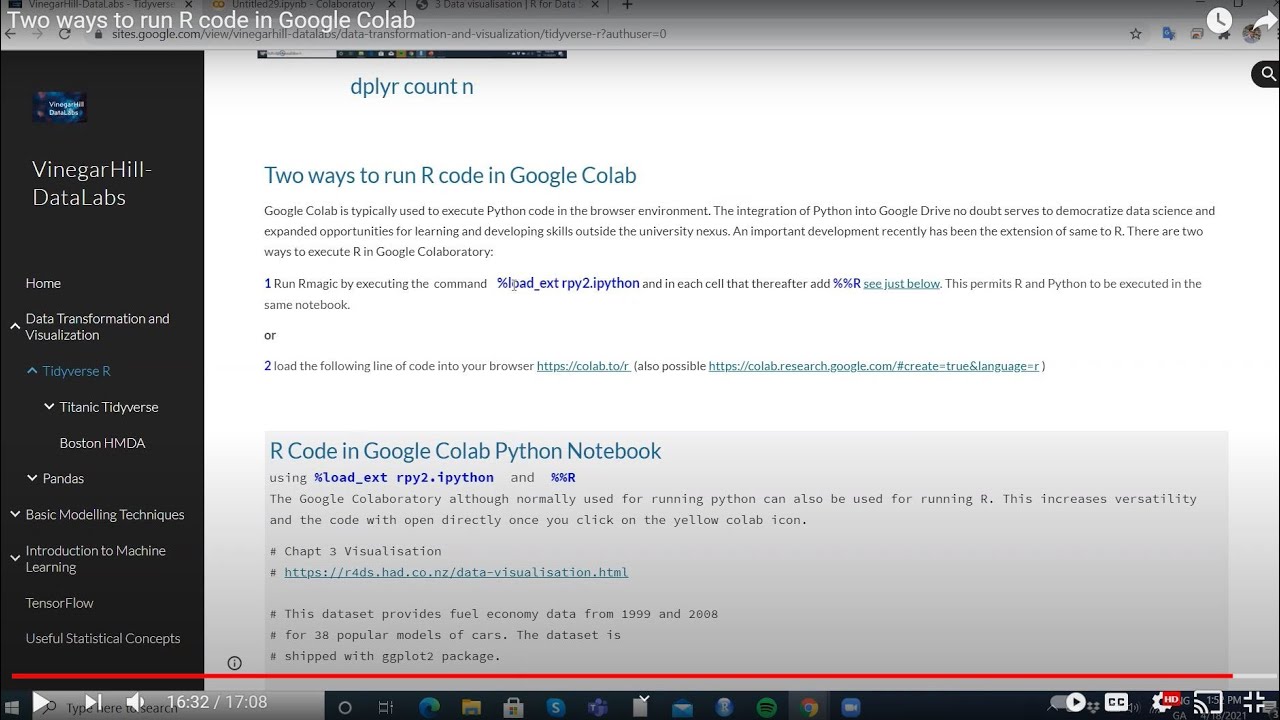Open Spotify from taskbar
The image size is (1280, 720).
click(x=767, y=708)
